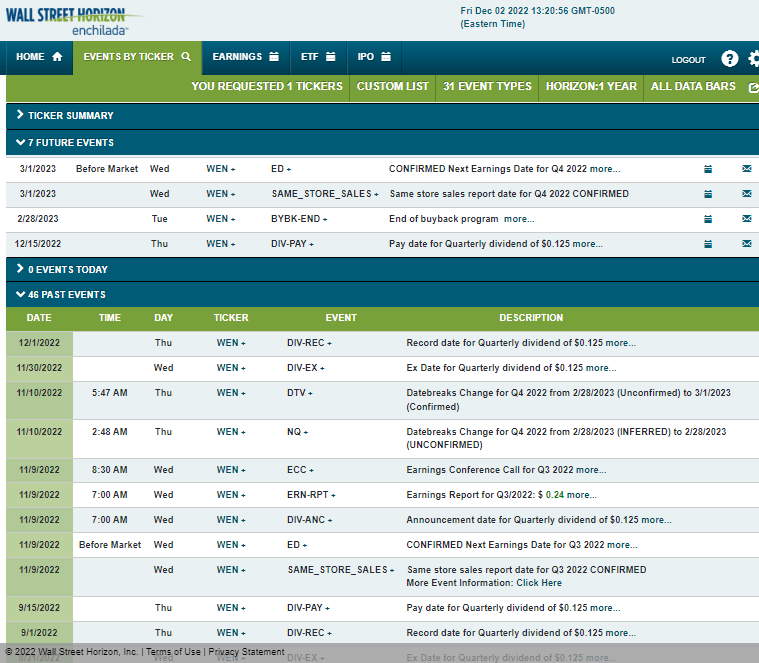Open the Terms of Use link

[175, 652]
